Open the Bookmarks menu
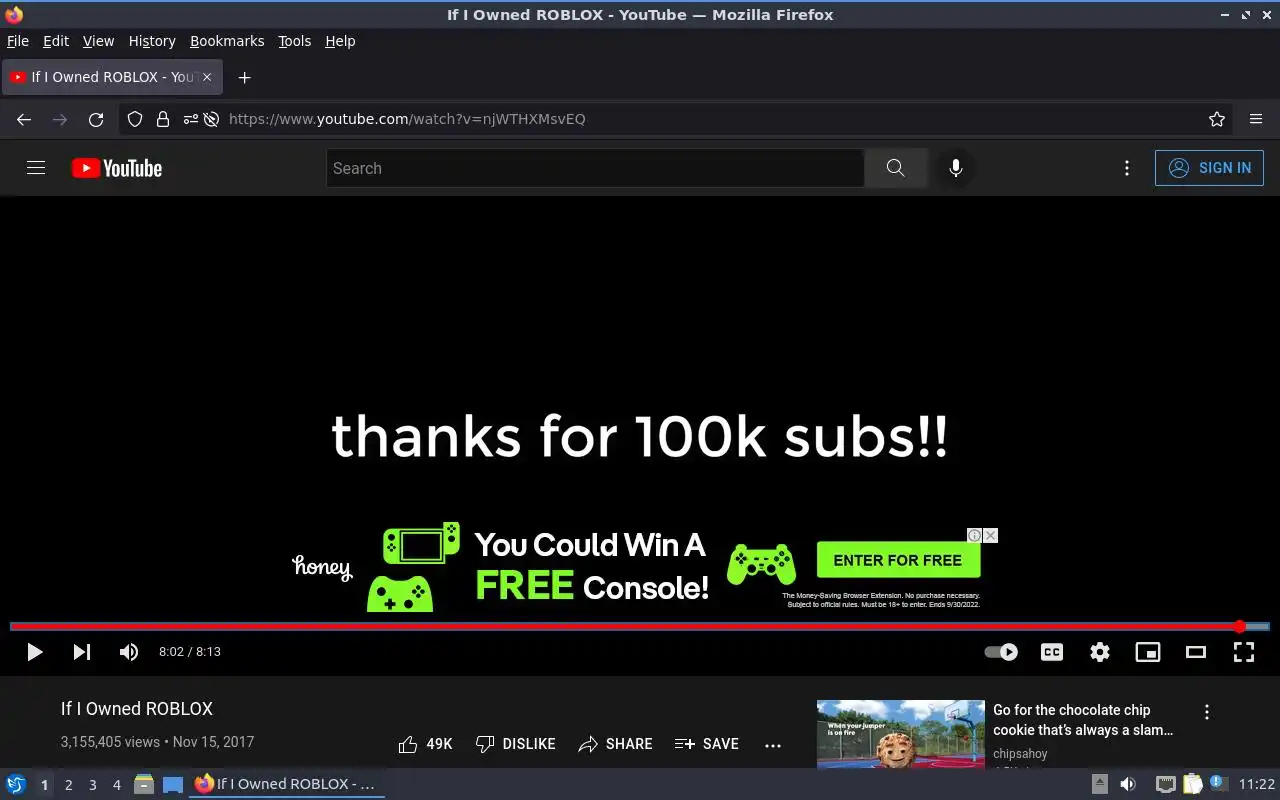The image size is (1280, 800). (x=227, y=41)
